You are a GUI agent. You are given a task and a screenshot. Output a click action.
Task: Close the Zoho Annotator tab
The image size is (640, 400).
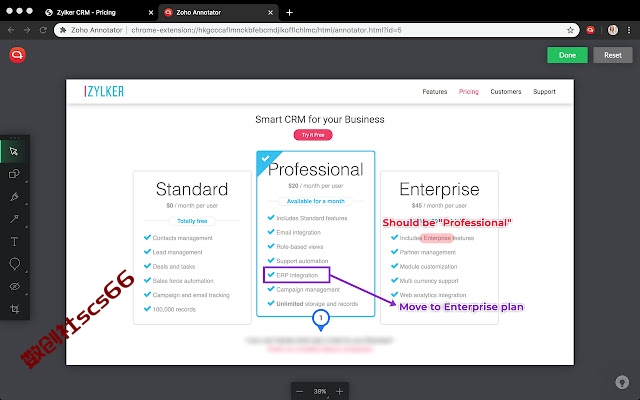pyautogui.click(x=270, y=13)
